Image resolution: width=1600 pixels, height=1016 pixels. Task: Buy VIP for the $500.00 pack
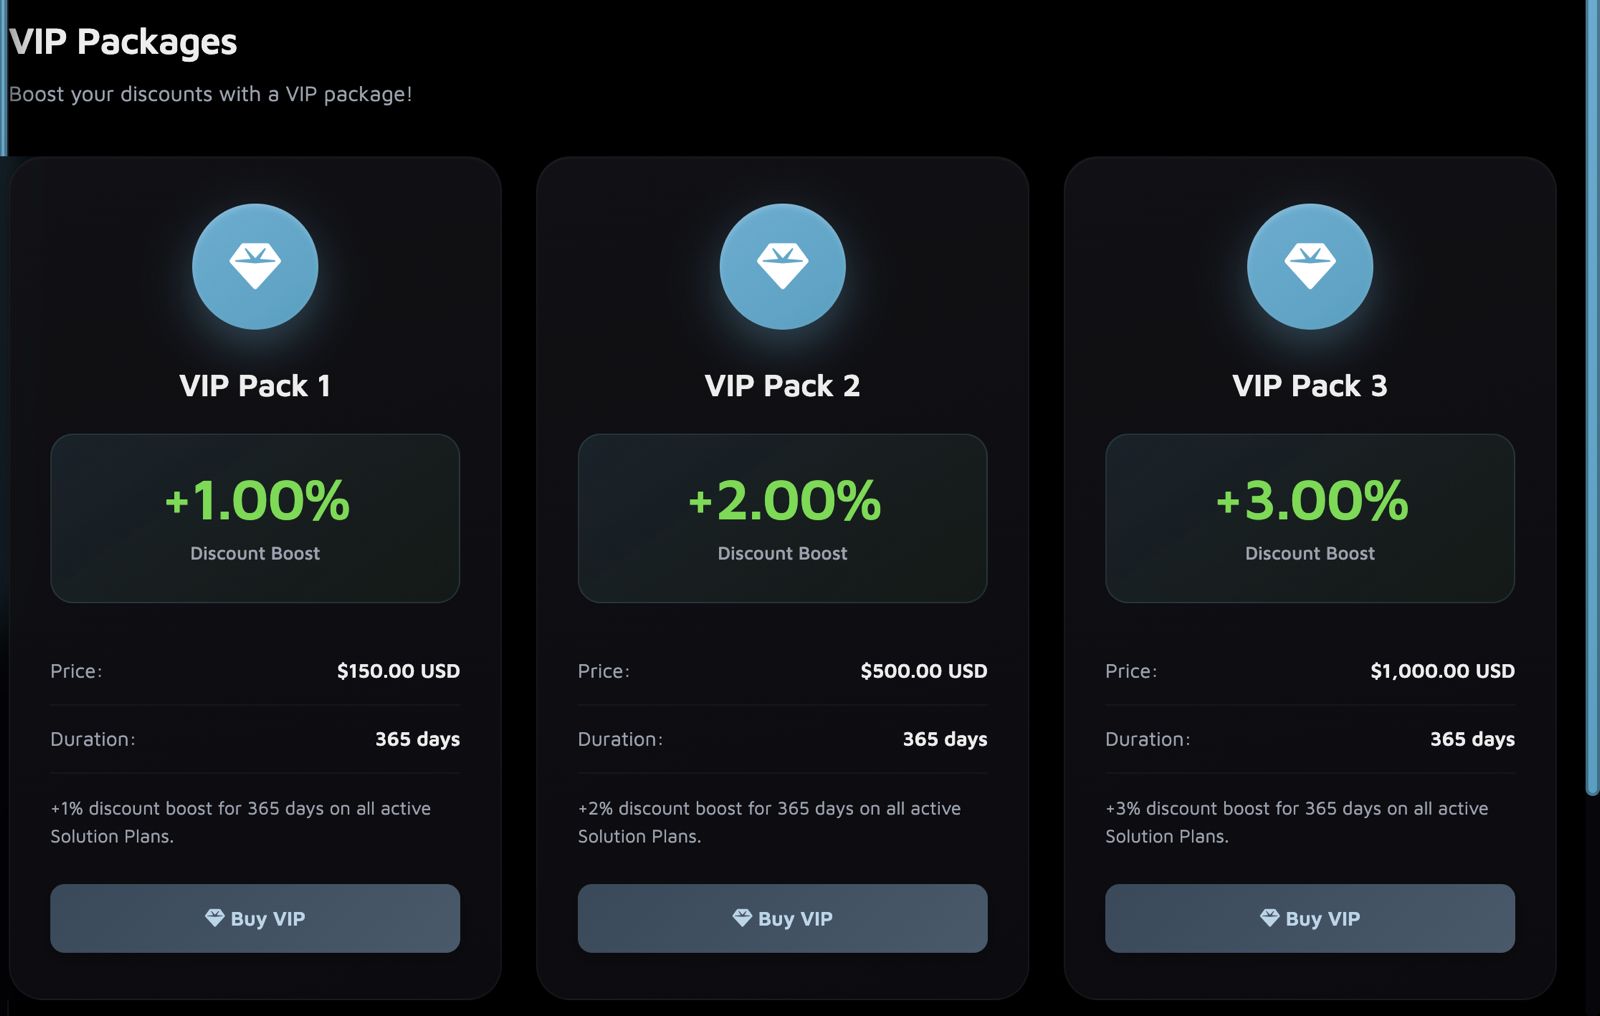(782, 918)
